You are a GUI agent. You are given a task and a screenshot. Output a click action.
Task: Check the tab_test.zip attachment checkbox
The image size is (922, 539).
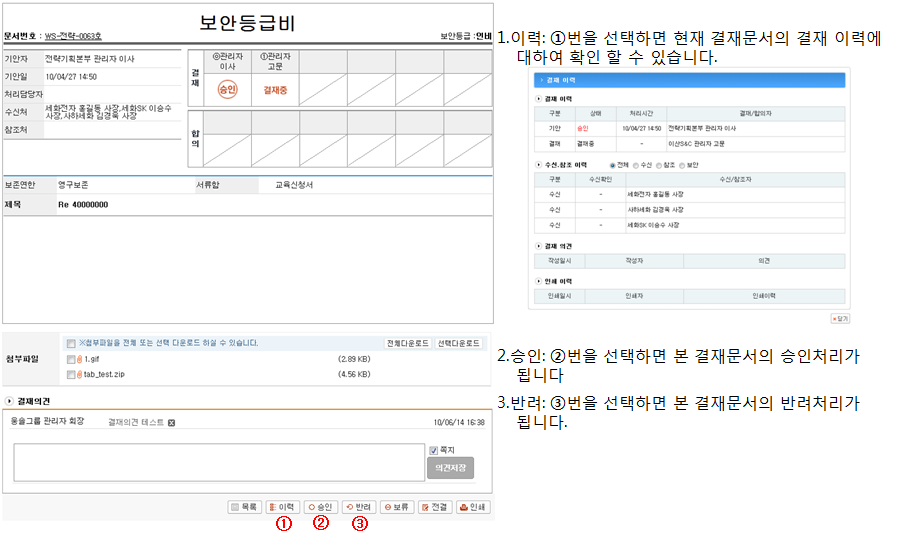pos(70,375)
